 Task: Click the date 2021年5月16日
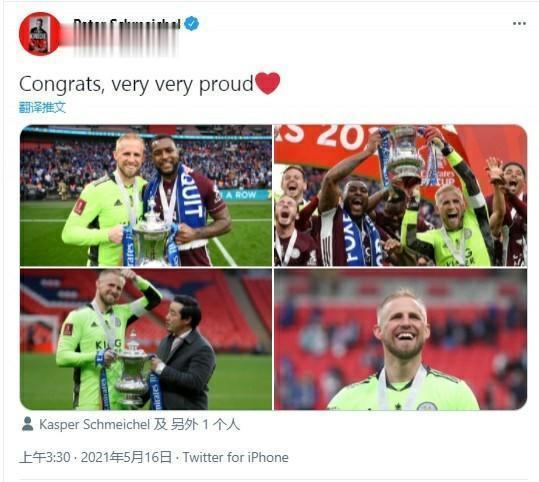pos(126,457)
